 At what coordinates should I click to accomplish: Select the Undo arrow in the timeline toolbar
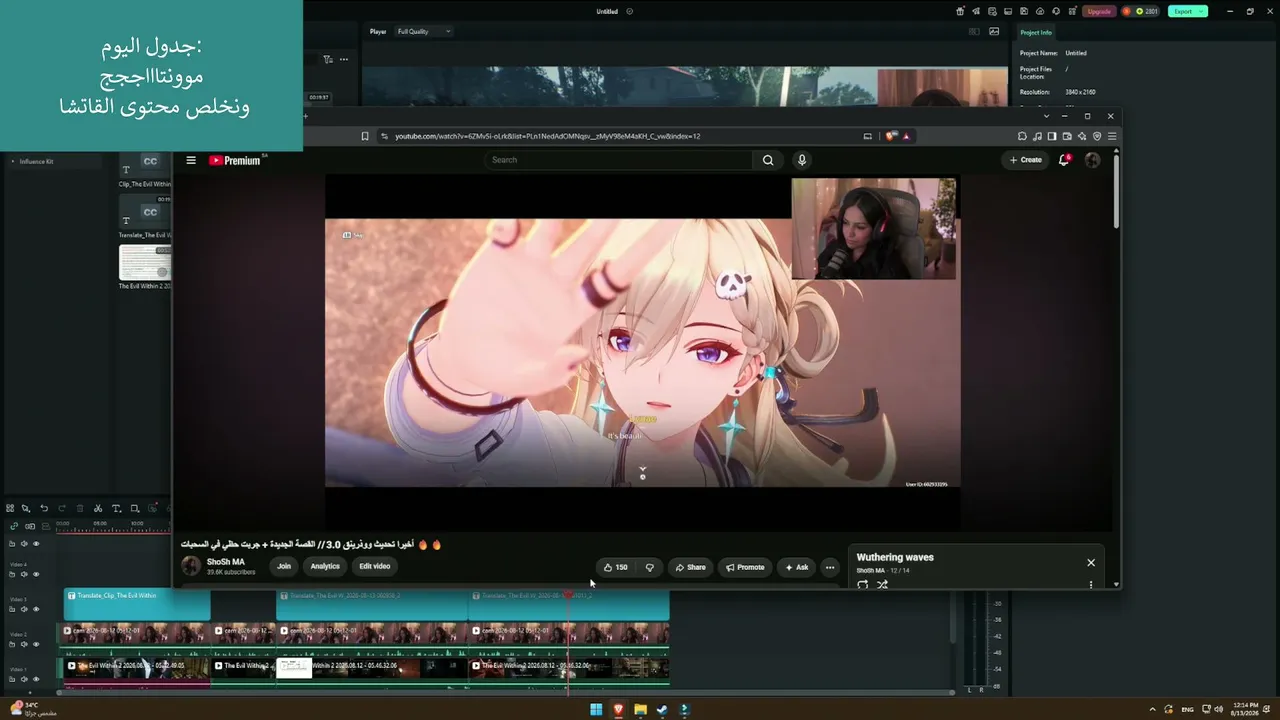44,508
